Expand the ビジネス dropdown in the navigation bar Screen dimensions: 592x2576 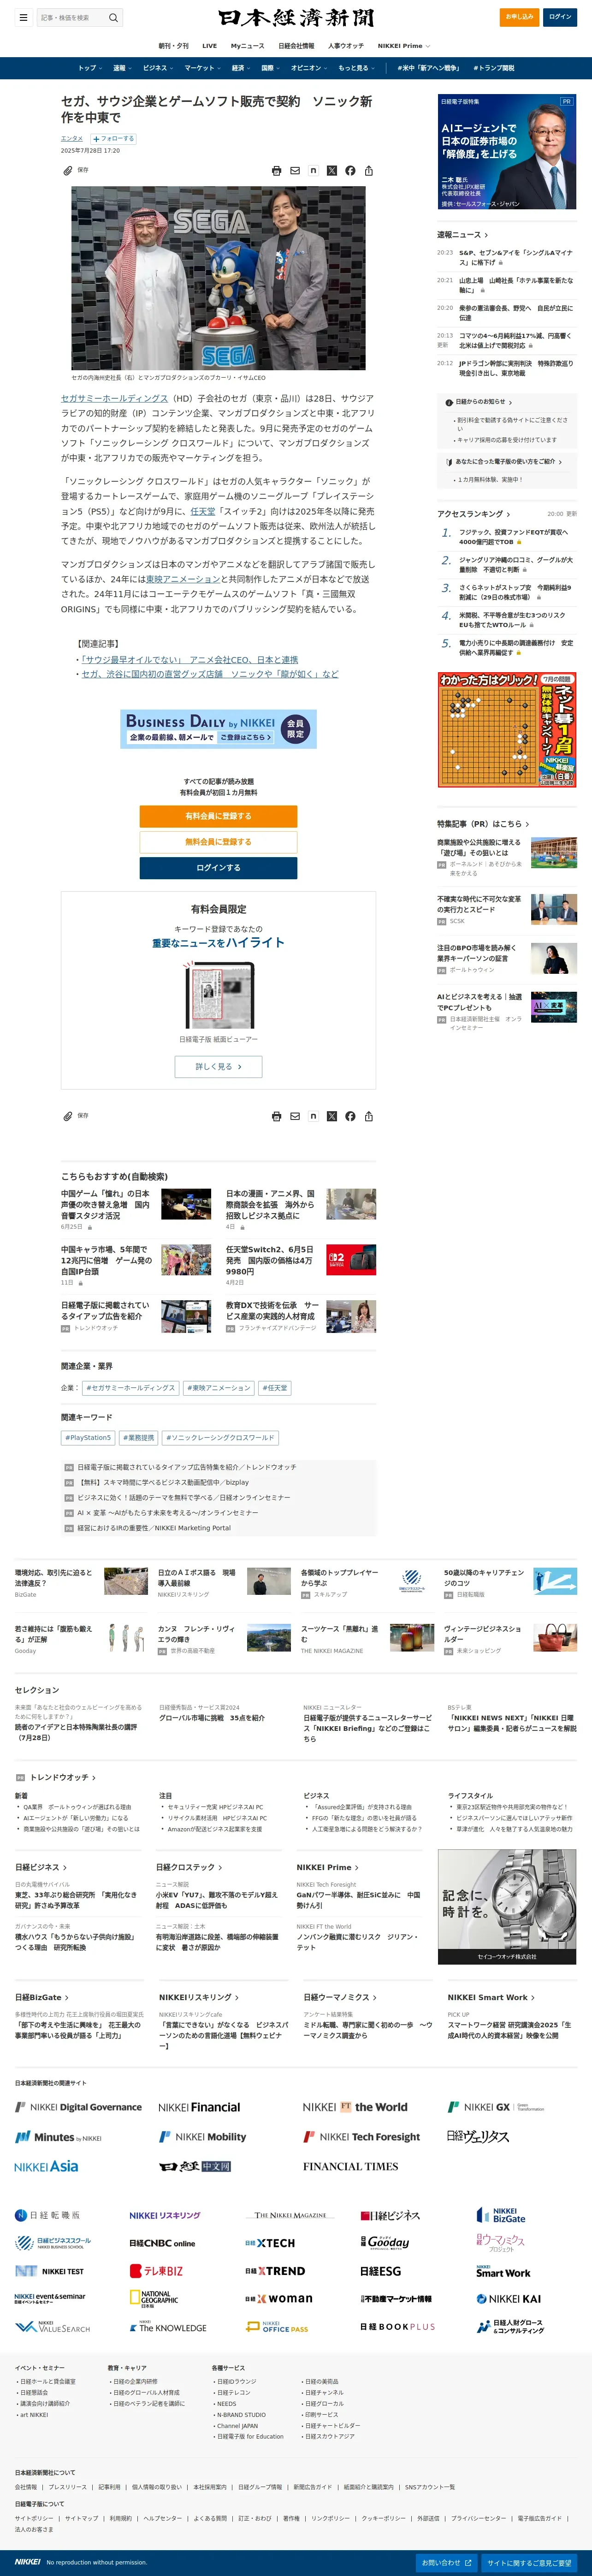[x=158, y=68]
